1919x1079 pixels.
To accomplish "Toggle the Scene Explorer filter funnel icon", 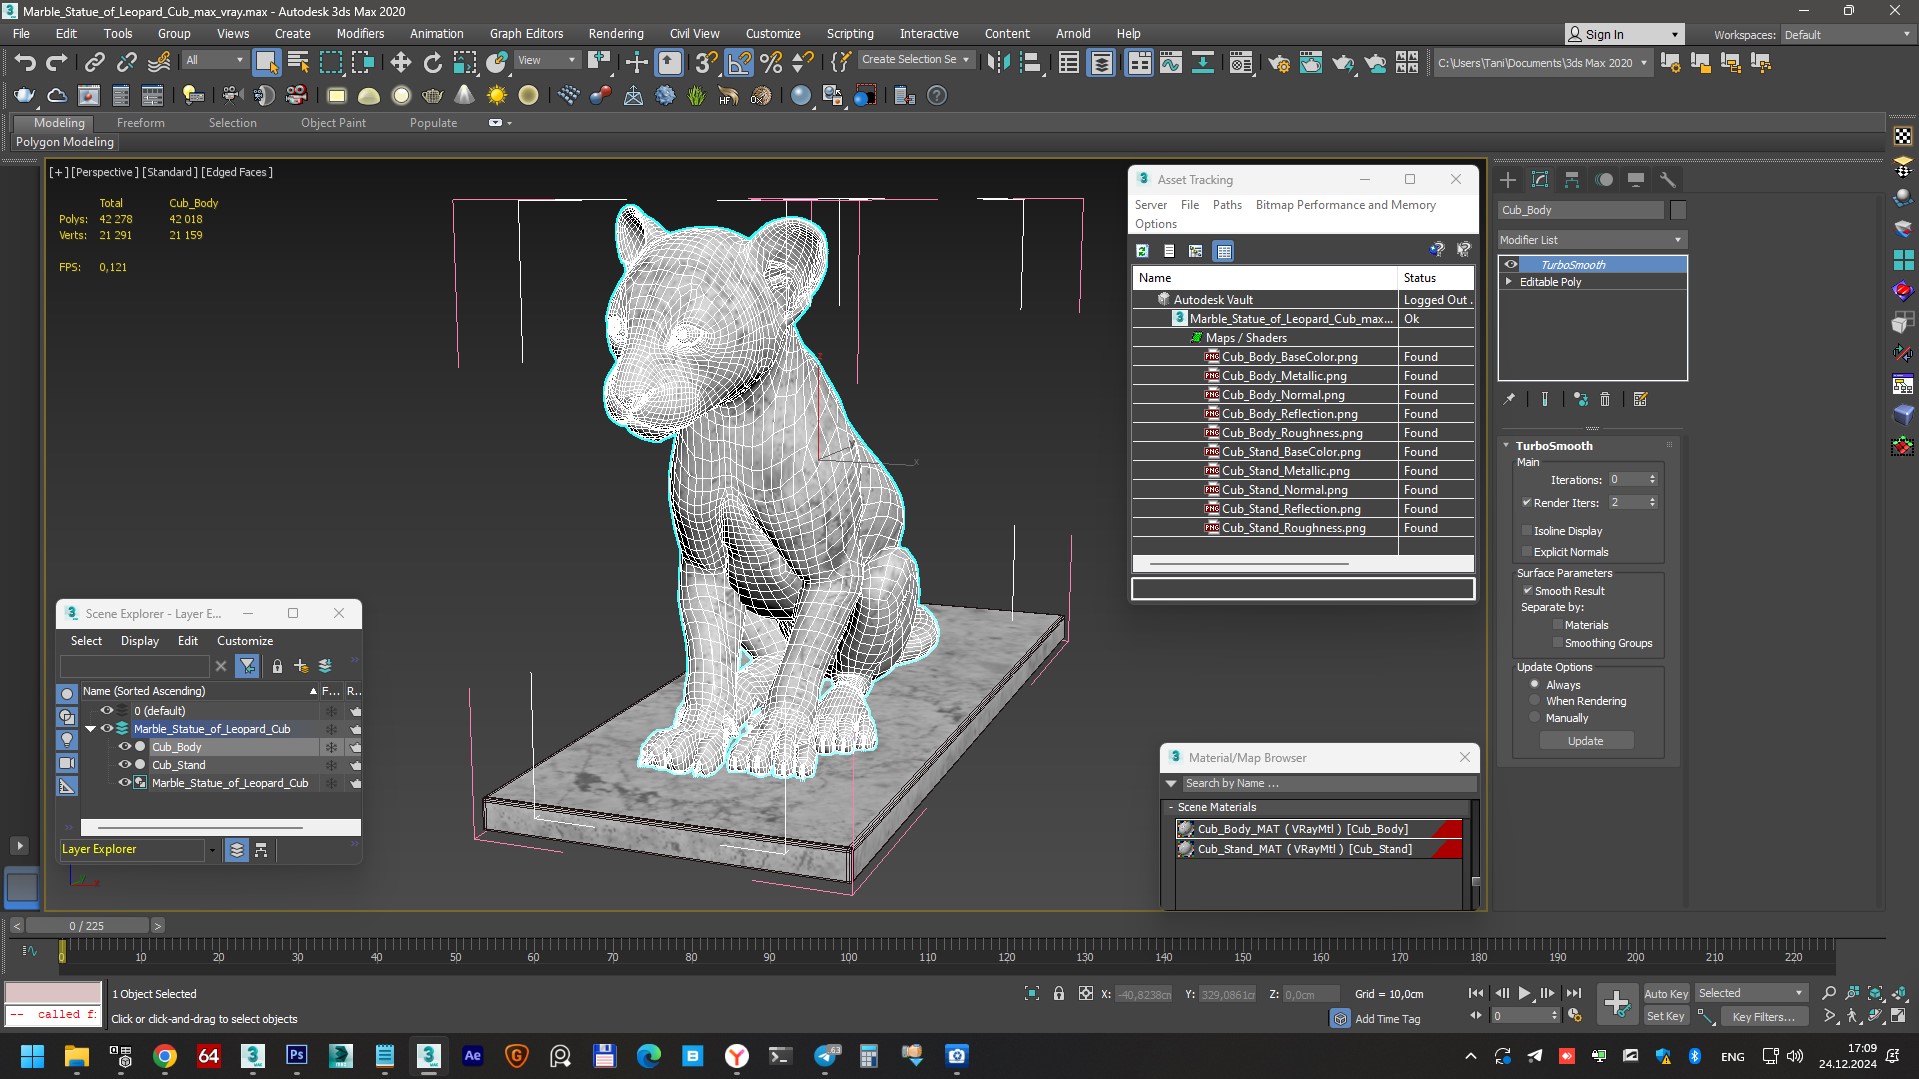I will (247, 666).
